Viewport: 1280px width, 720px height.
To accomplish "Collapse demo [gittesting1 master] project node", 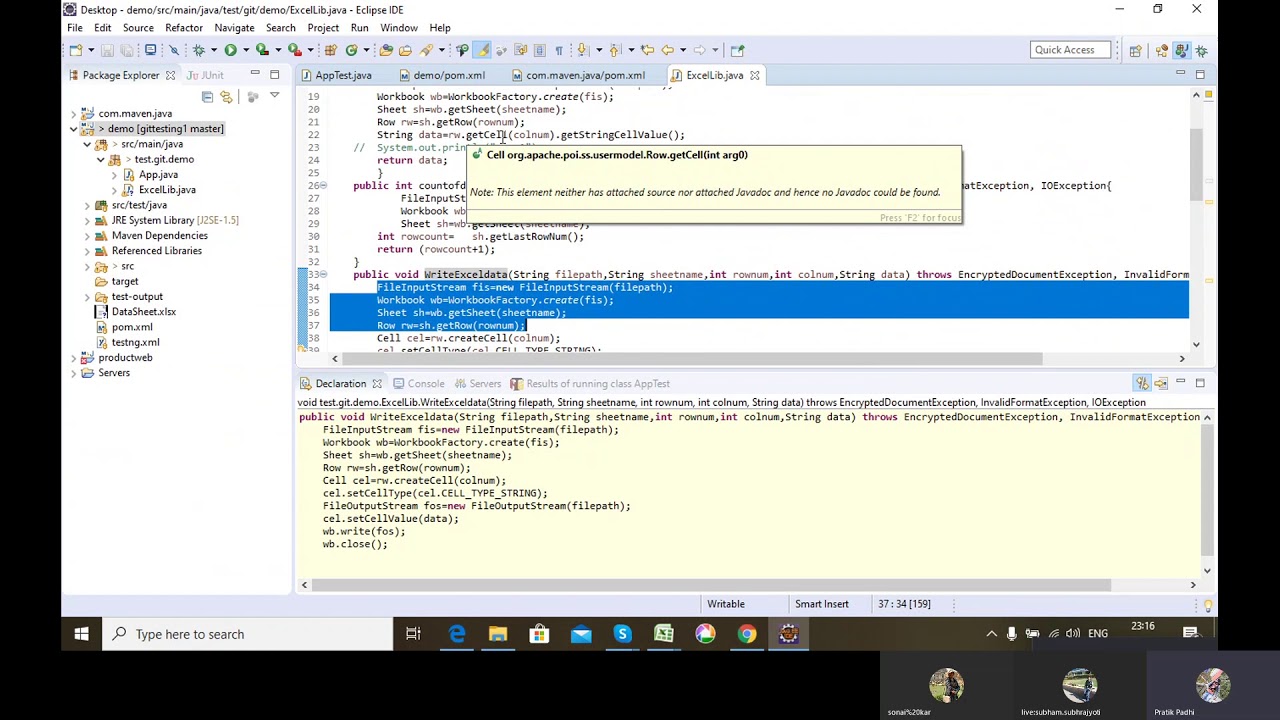I will (x=74, y=129).
